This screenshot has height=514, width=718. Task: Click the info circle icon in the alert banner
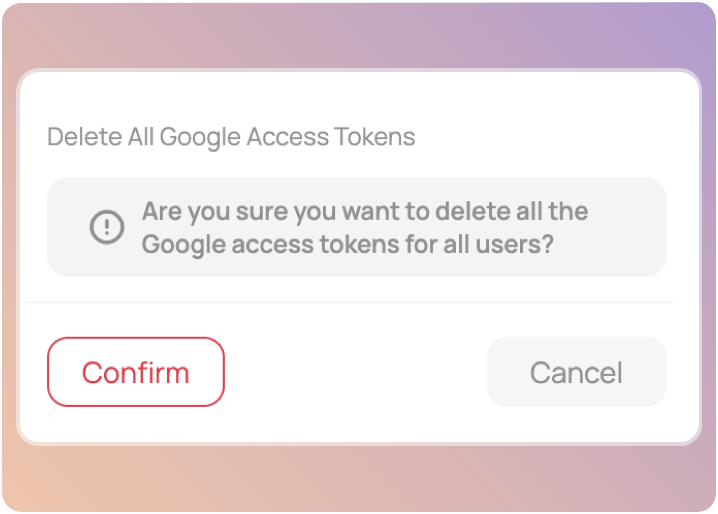(107, 227)
